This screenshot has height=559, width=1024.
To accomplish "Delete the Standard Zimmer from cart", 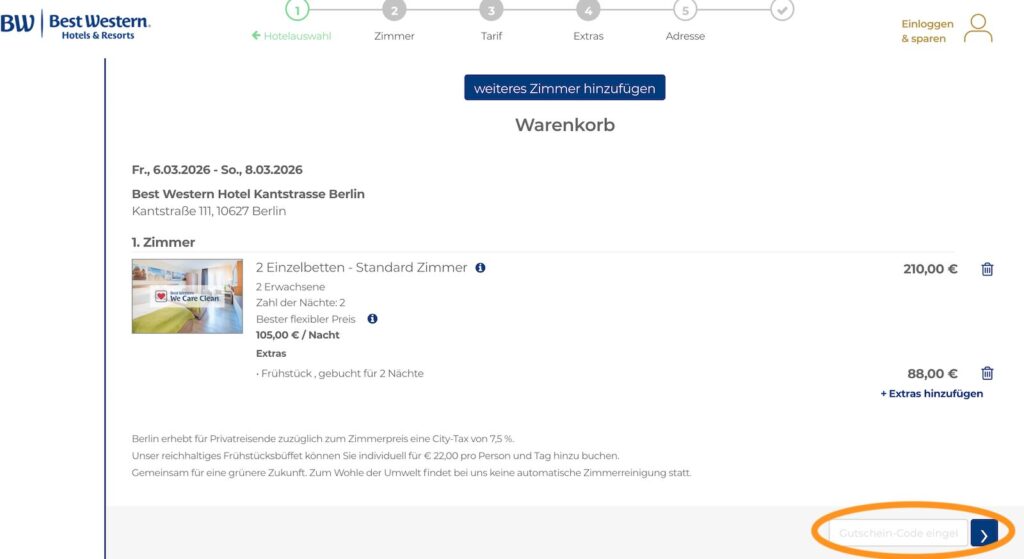I will click(x=987, y=269).
